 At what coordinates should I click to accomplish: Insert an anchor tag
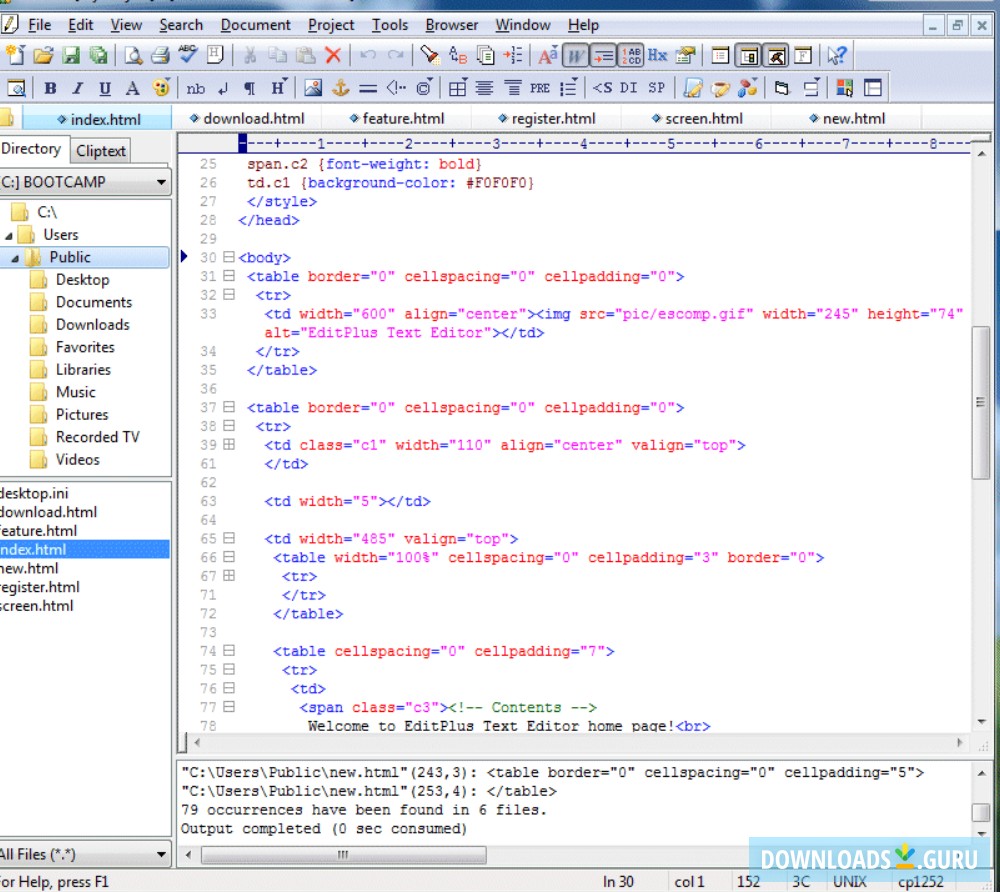pos(341,87)
